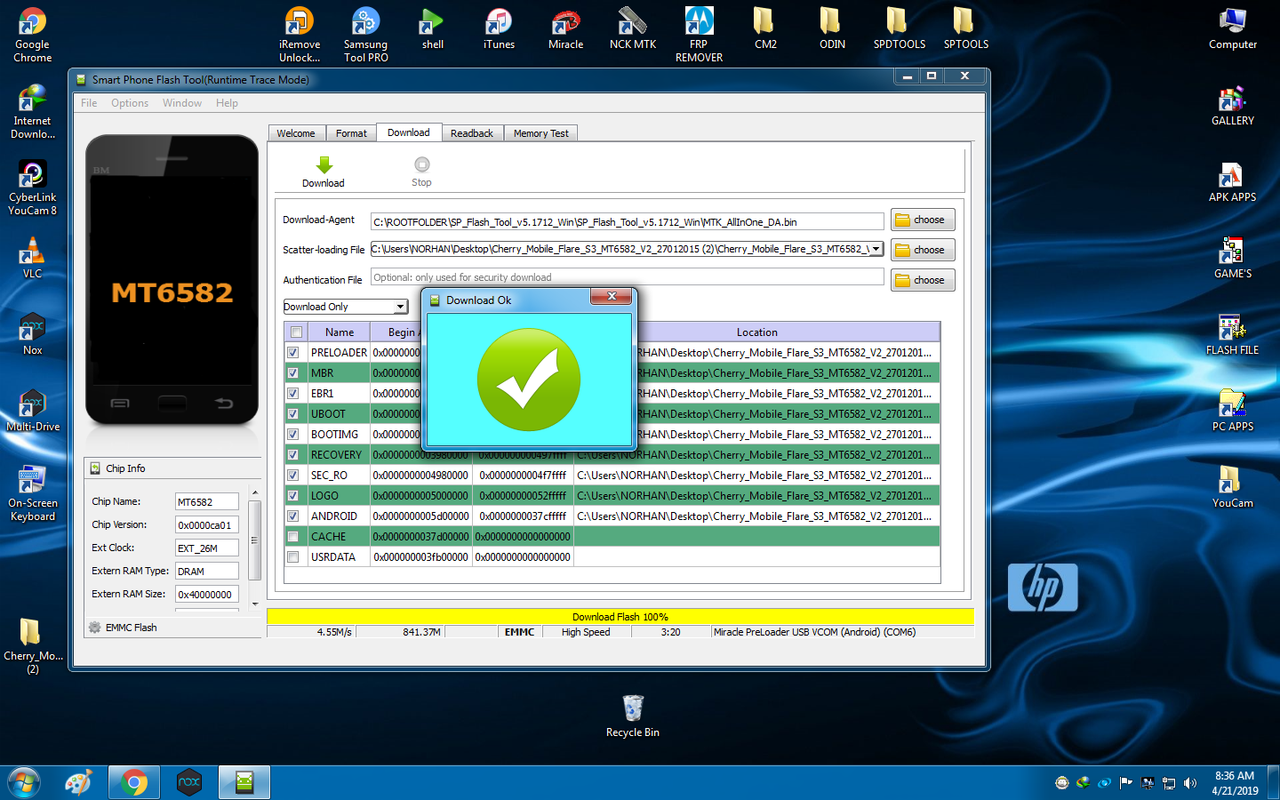Uncheck the EBR1 partition checkbox
The width and height of the screenshot is (1280, 800).
(x=293, y=393)
